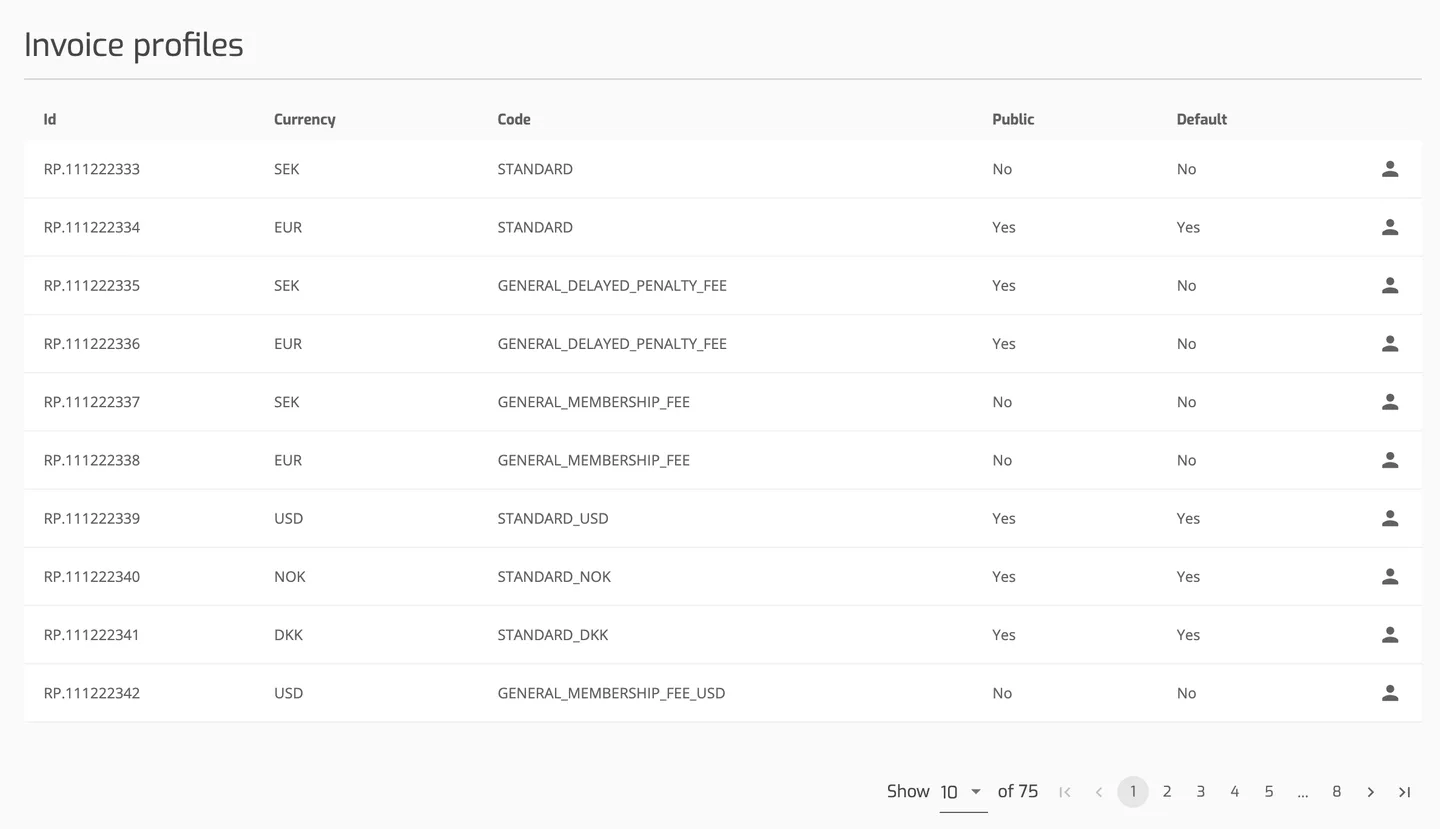
Task: Click the 'of 75' total count text
Action: [x=1018, y=791]
